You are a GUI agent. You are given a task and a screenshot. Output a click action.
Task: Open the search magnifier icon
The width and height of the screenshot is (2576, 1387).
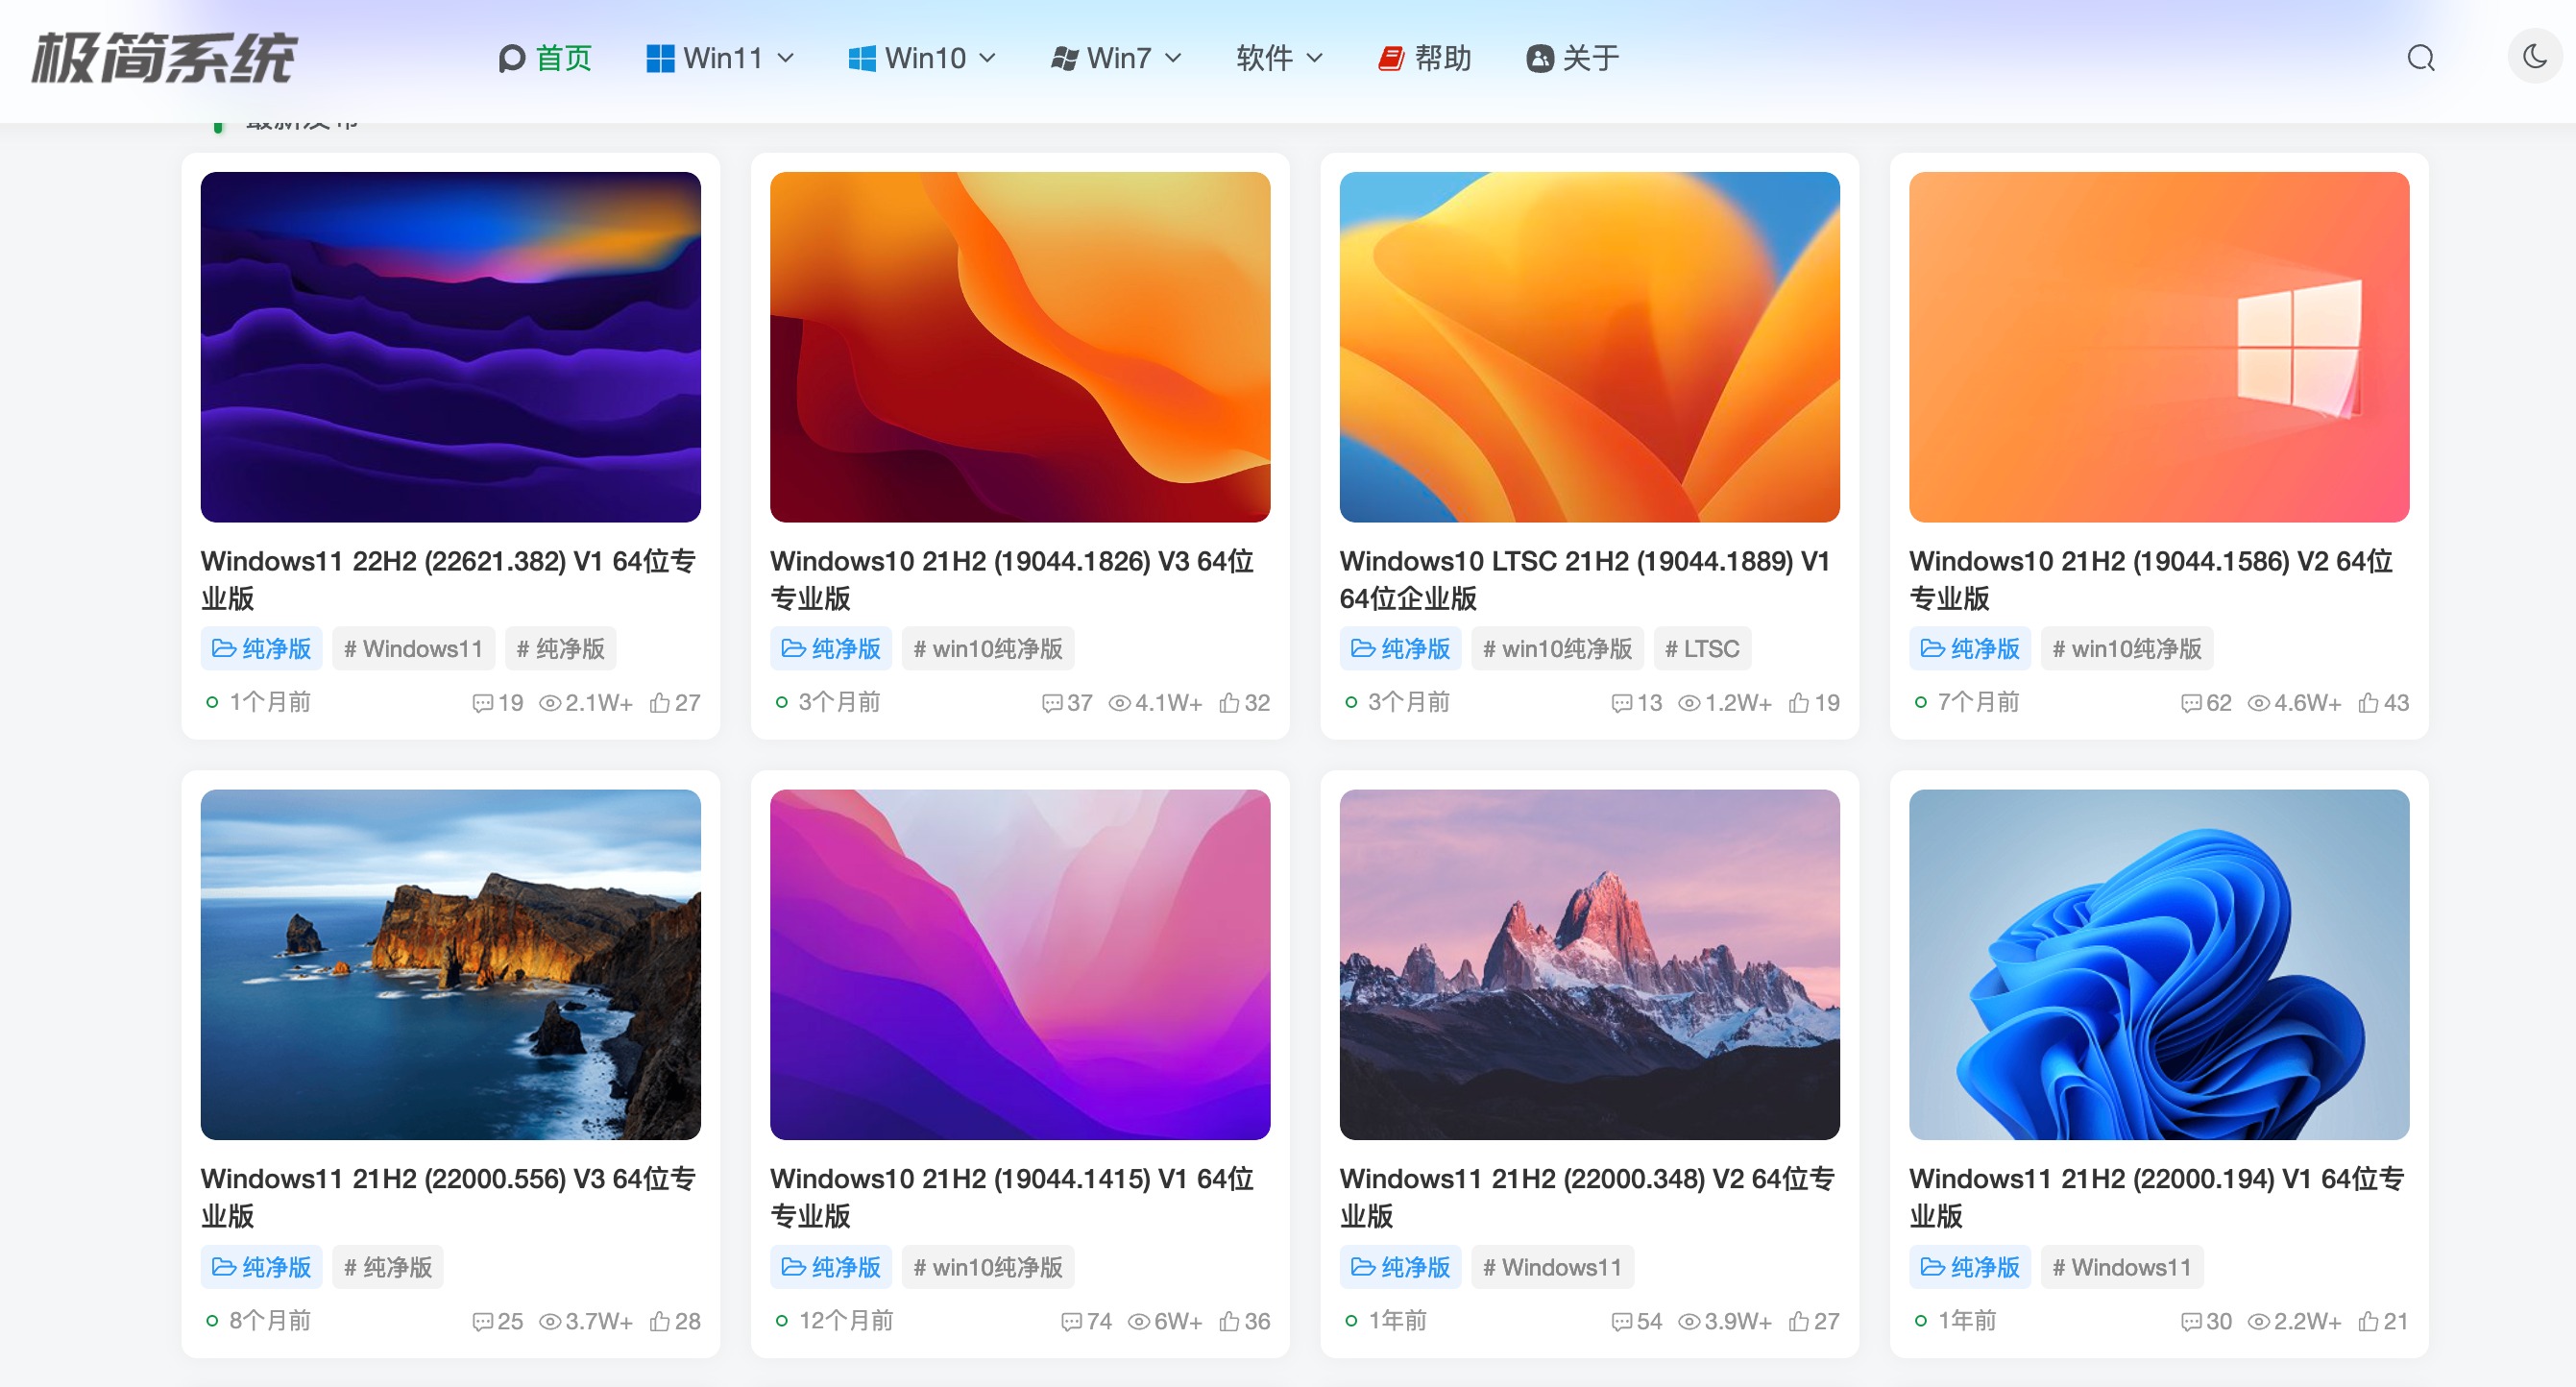click(x=2420, y=58)
